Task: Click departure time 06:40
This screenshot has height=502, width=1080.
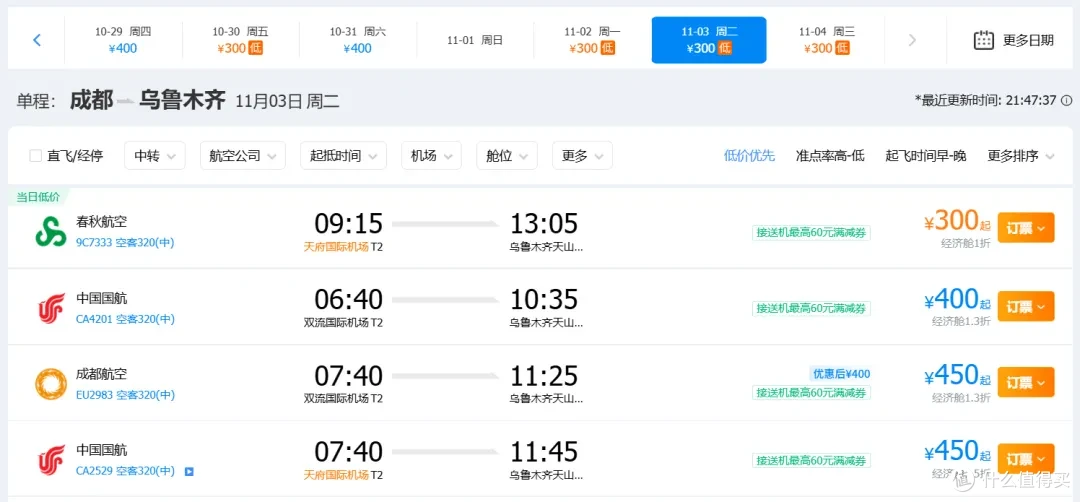Action: [x=349, y=300]
